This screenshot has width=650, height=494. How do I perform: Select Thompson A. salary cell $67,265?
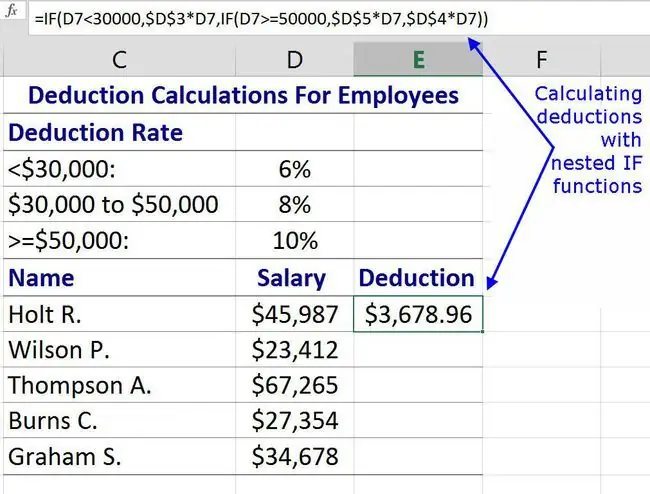pos(295,385)
